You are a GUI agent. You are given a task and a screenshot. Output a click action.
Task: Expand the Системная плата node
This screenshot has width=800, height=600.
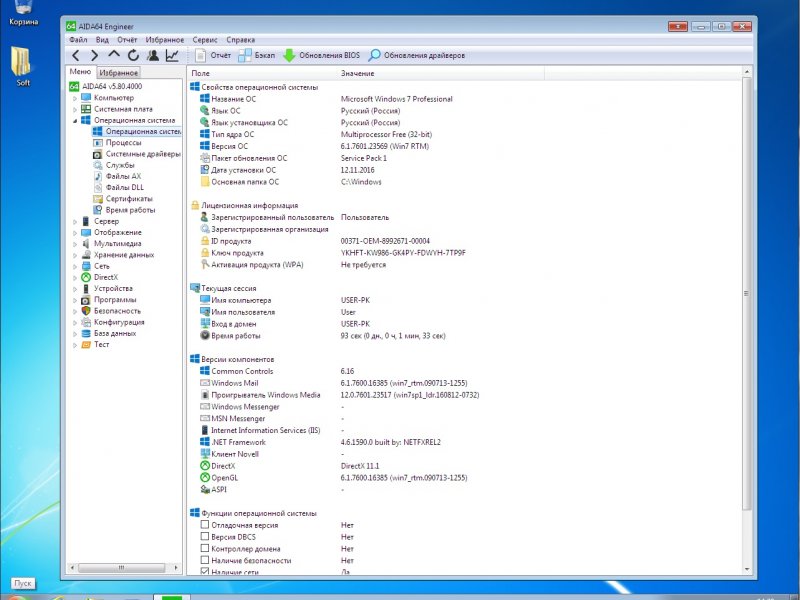75,109
